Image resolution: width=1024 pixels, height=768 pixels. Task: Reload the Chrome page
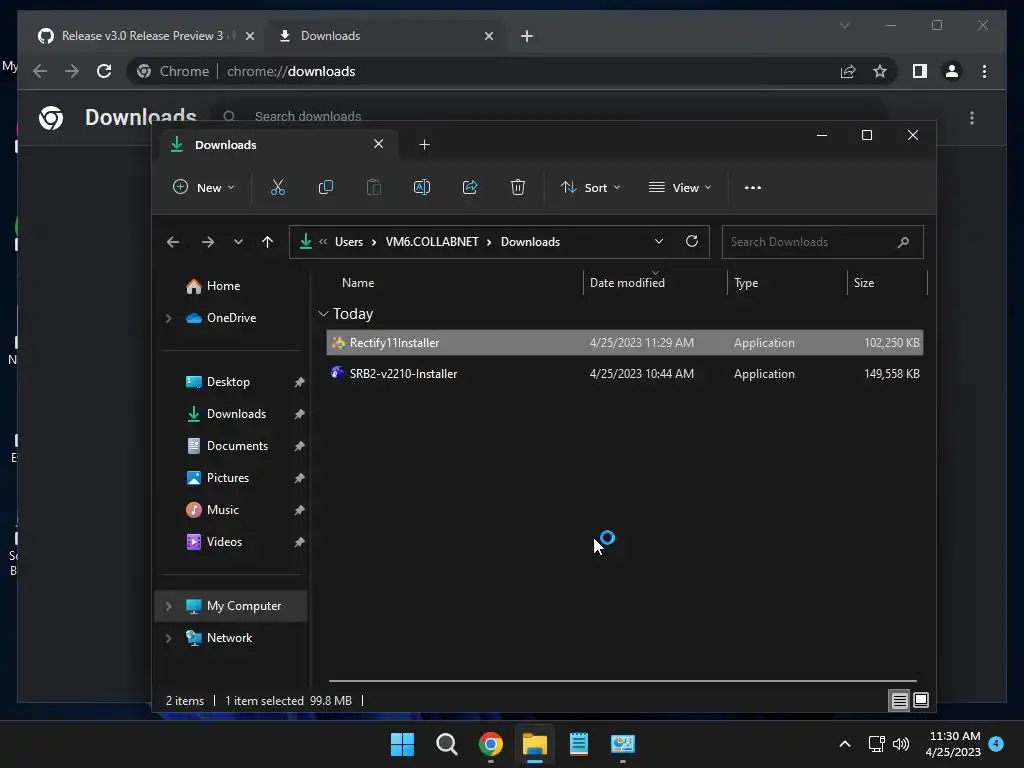click(x=104, y=71)
